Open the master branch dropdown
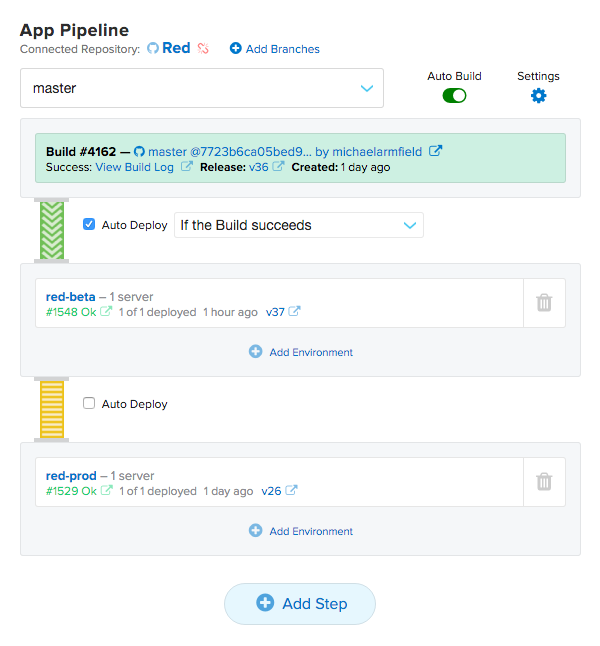Screen dimensions: 600x646 point(202,88)
